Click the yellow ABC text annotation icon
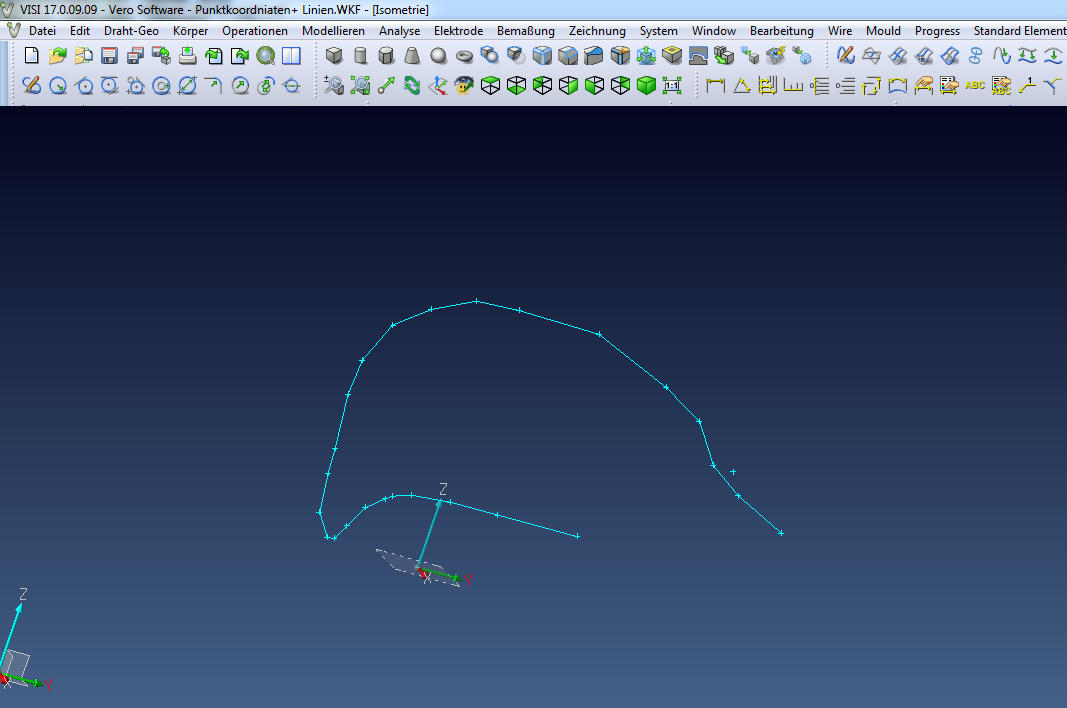 975,86
